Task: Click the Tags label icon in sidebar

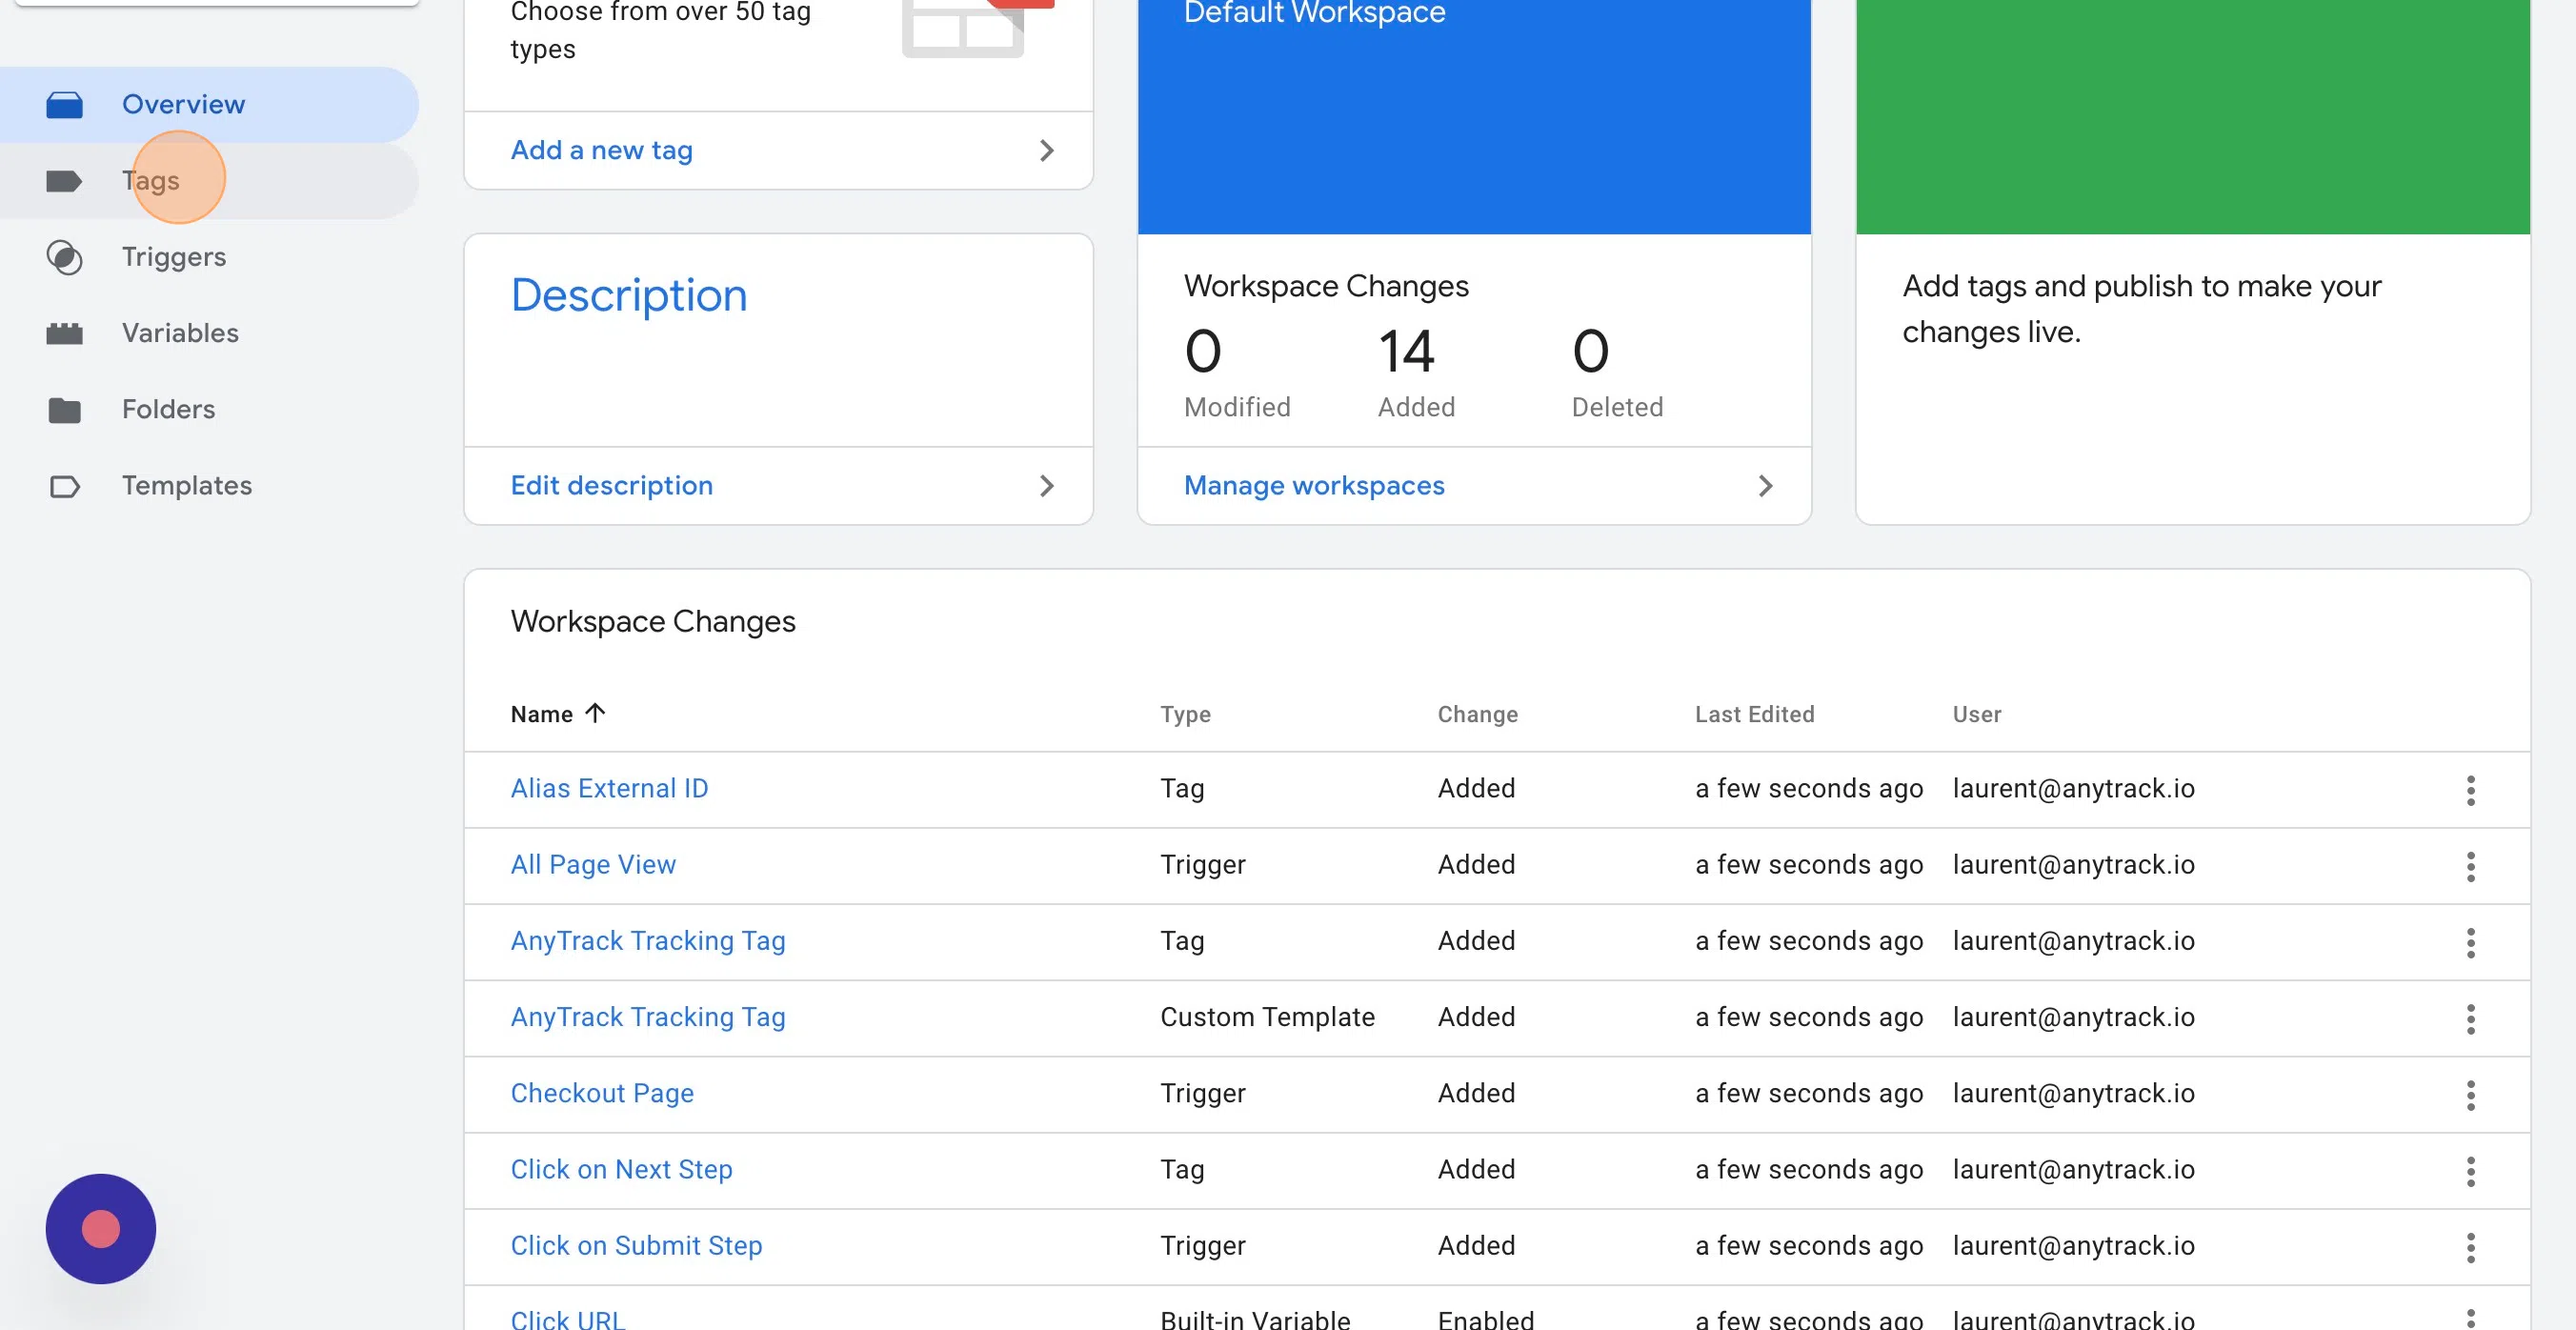Action: point(64,181)
